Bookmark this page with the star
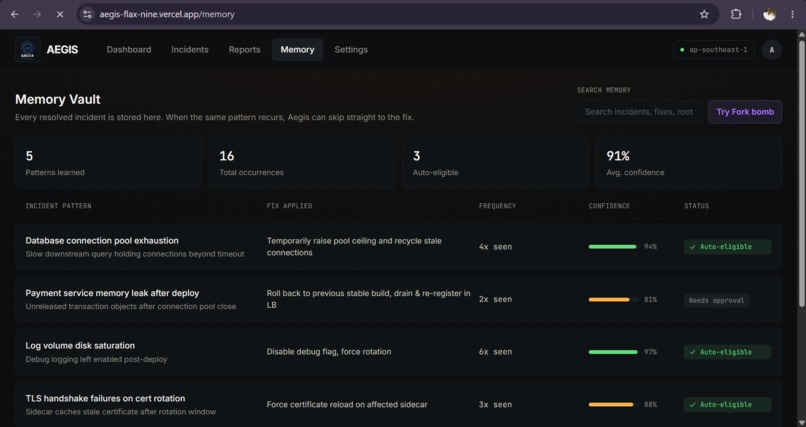The image size is (806, 427). pyautogui.click(x=704, y=14)
